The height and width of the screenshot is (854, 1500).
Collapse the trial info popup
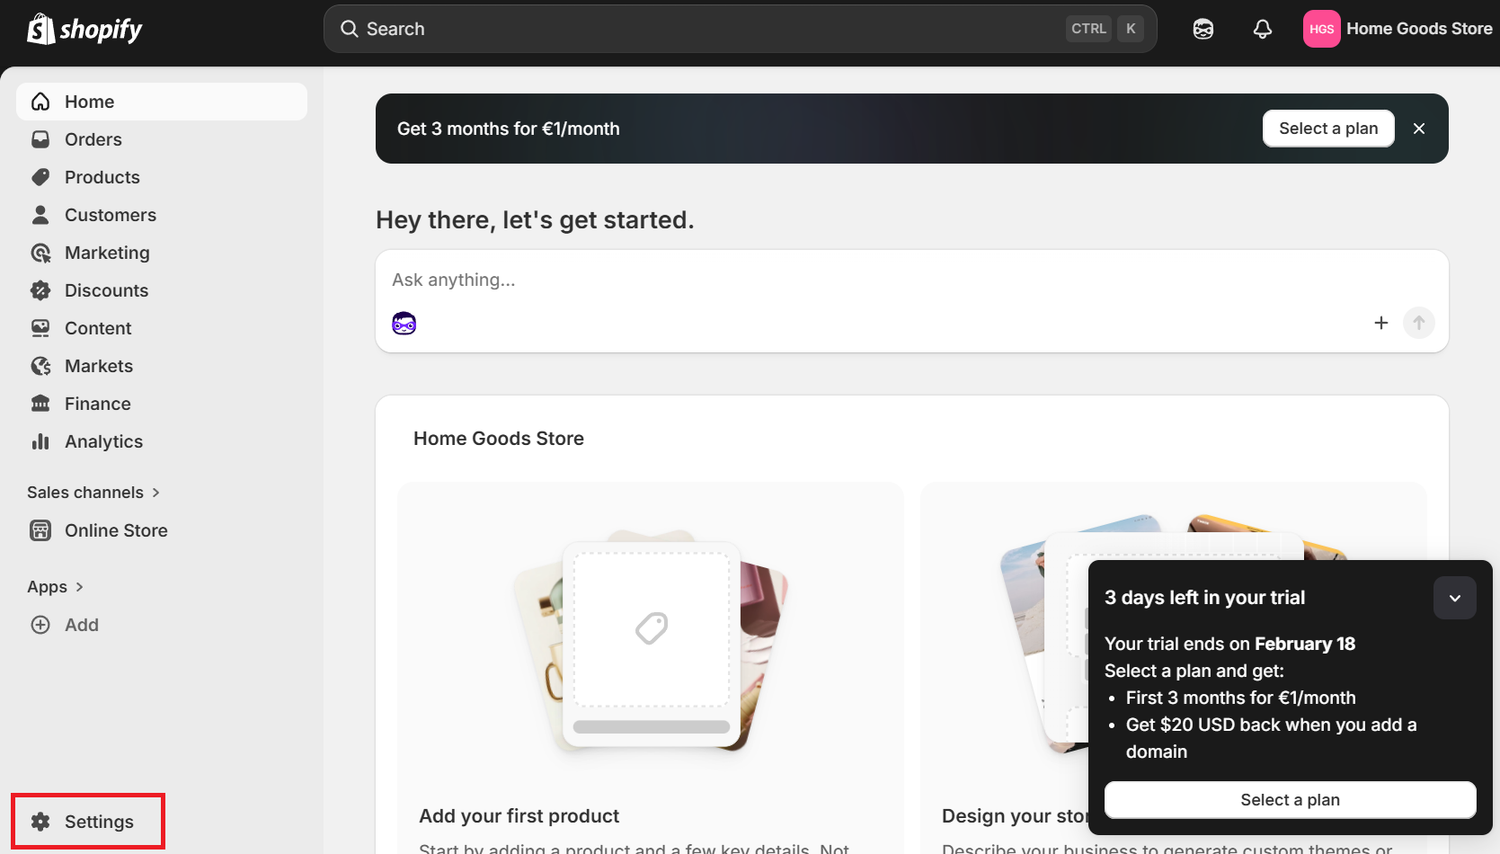pyautogui.click(x=1454, y=598)
